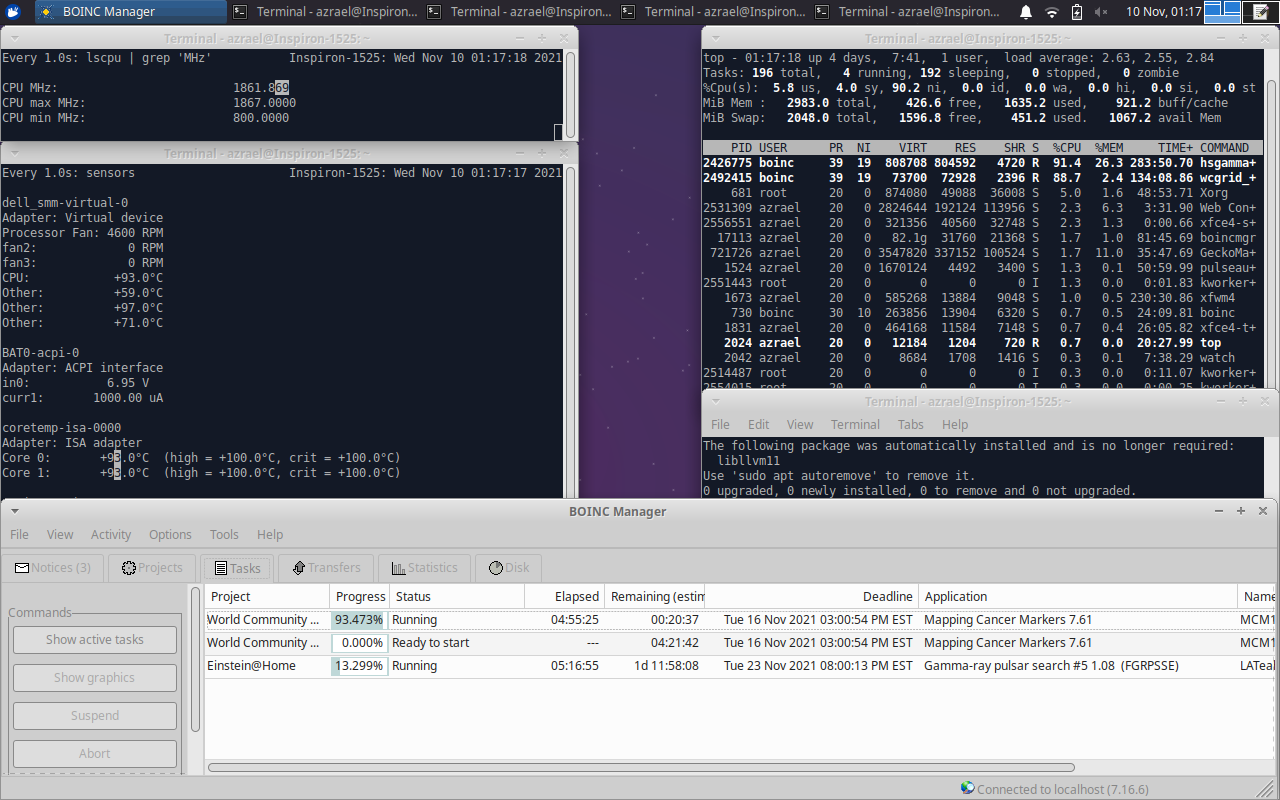Open the Terminal menu in terminal menubar

855,424
